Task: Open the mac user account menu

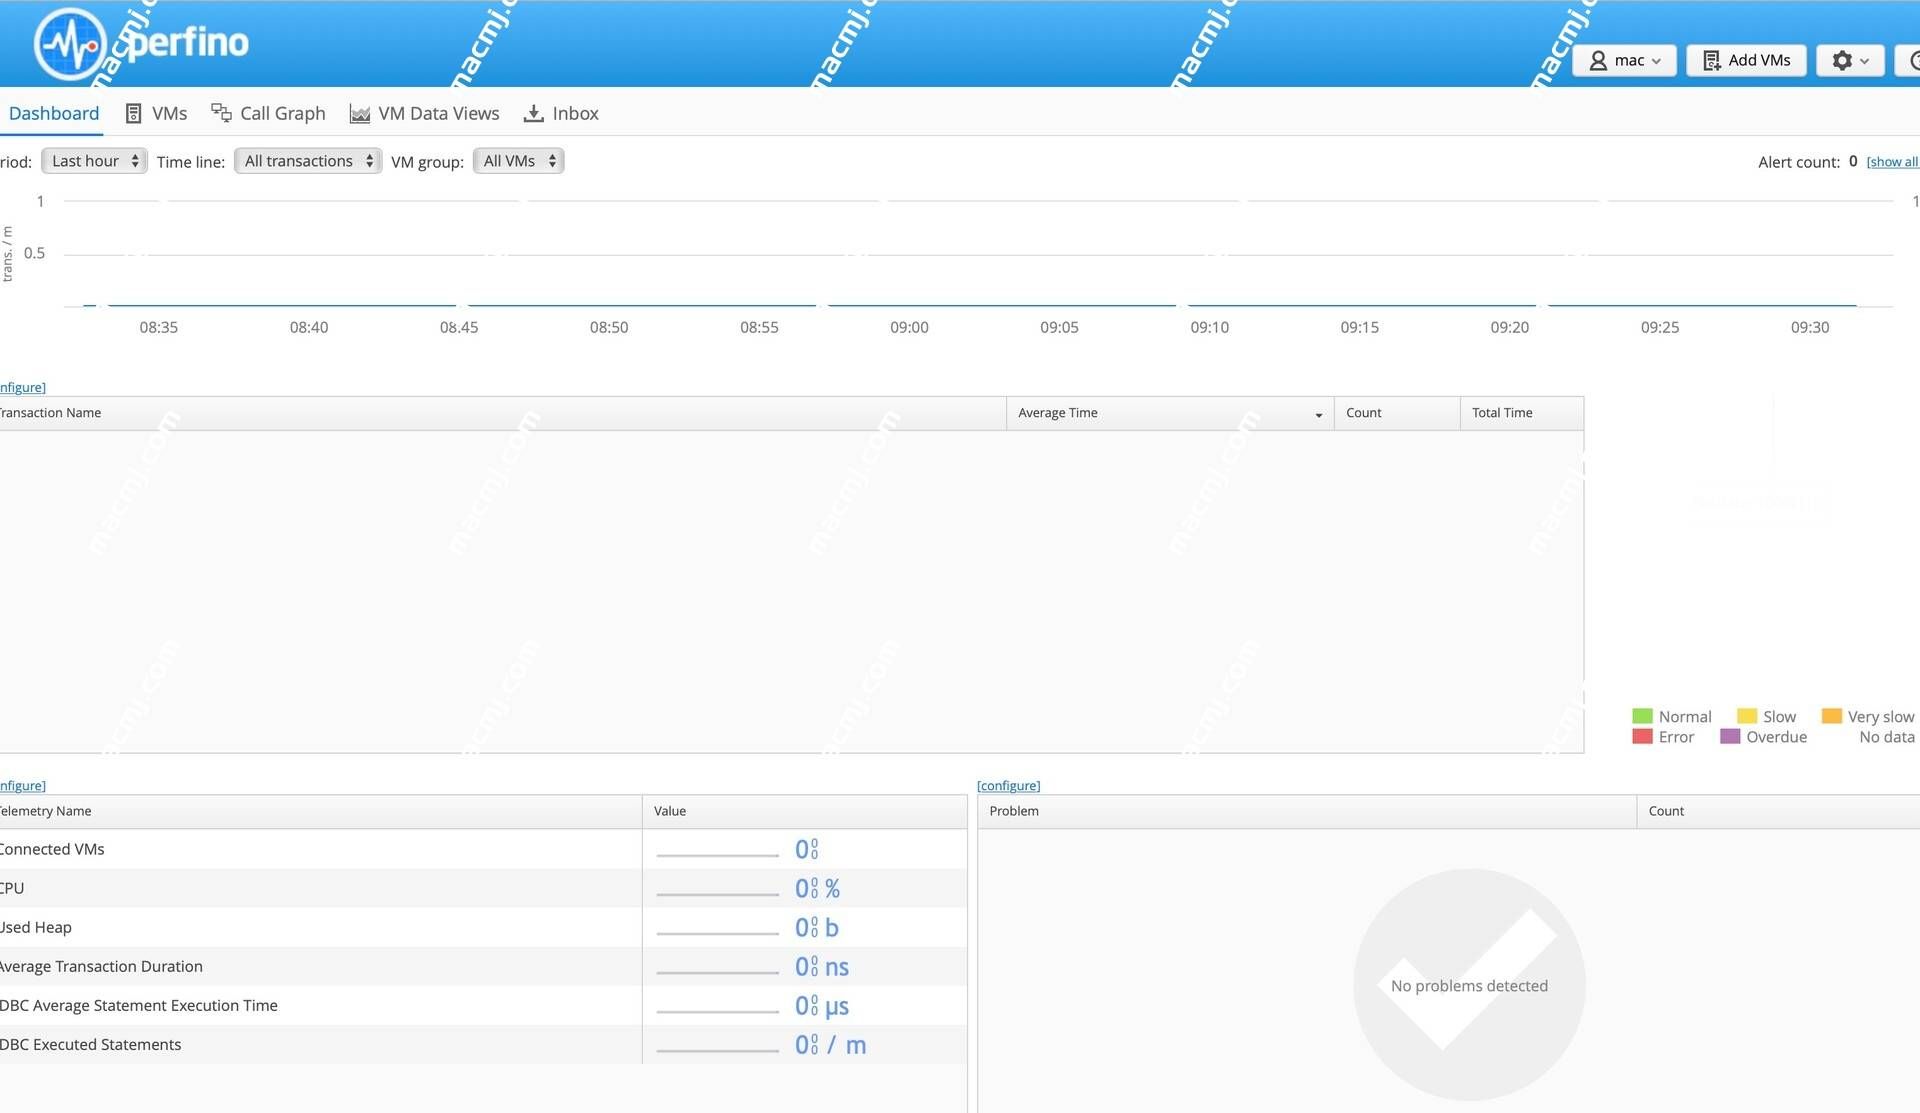Action: 1624,61
